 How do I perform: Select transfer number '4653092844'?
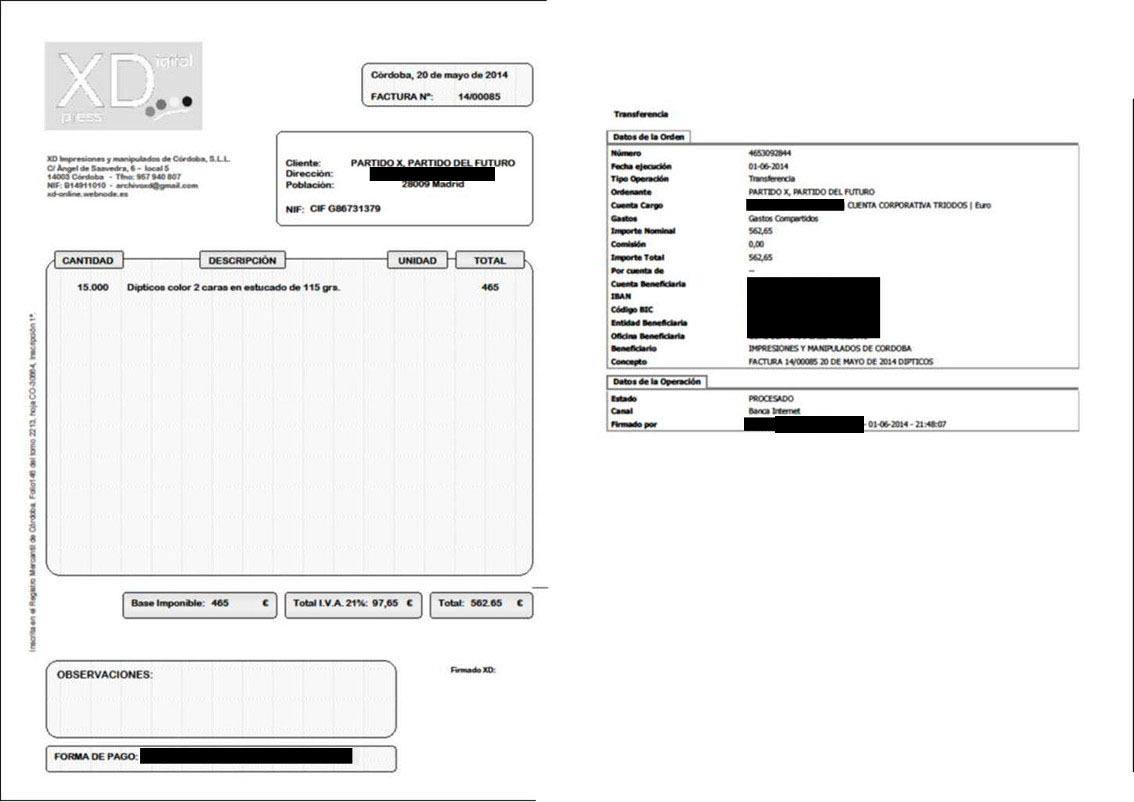click(x=770, y=153)
